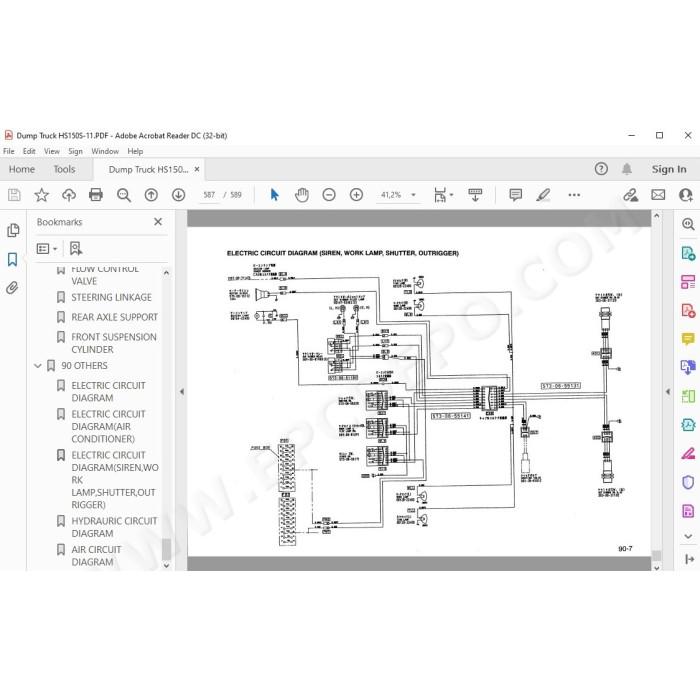The image size is (700, 700).
Task: Open notifications bell
Action: click(627, 169)
